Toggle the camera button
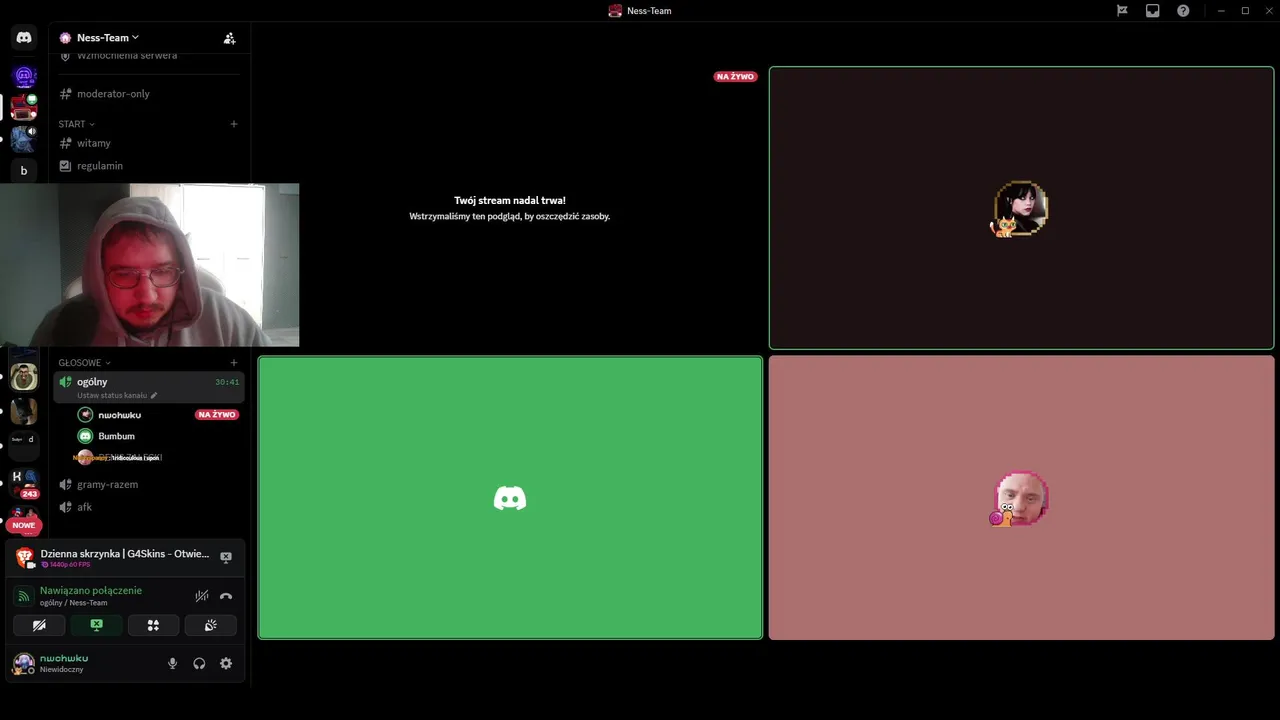The image size is (1280, 720). (x=39, y=625)
